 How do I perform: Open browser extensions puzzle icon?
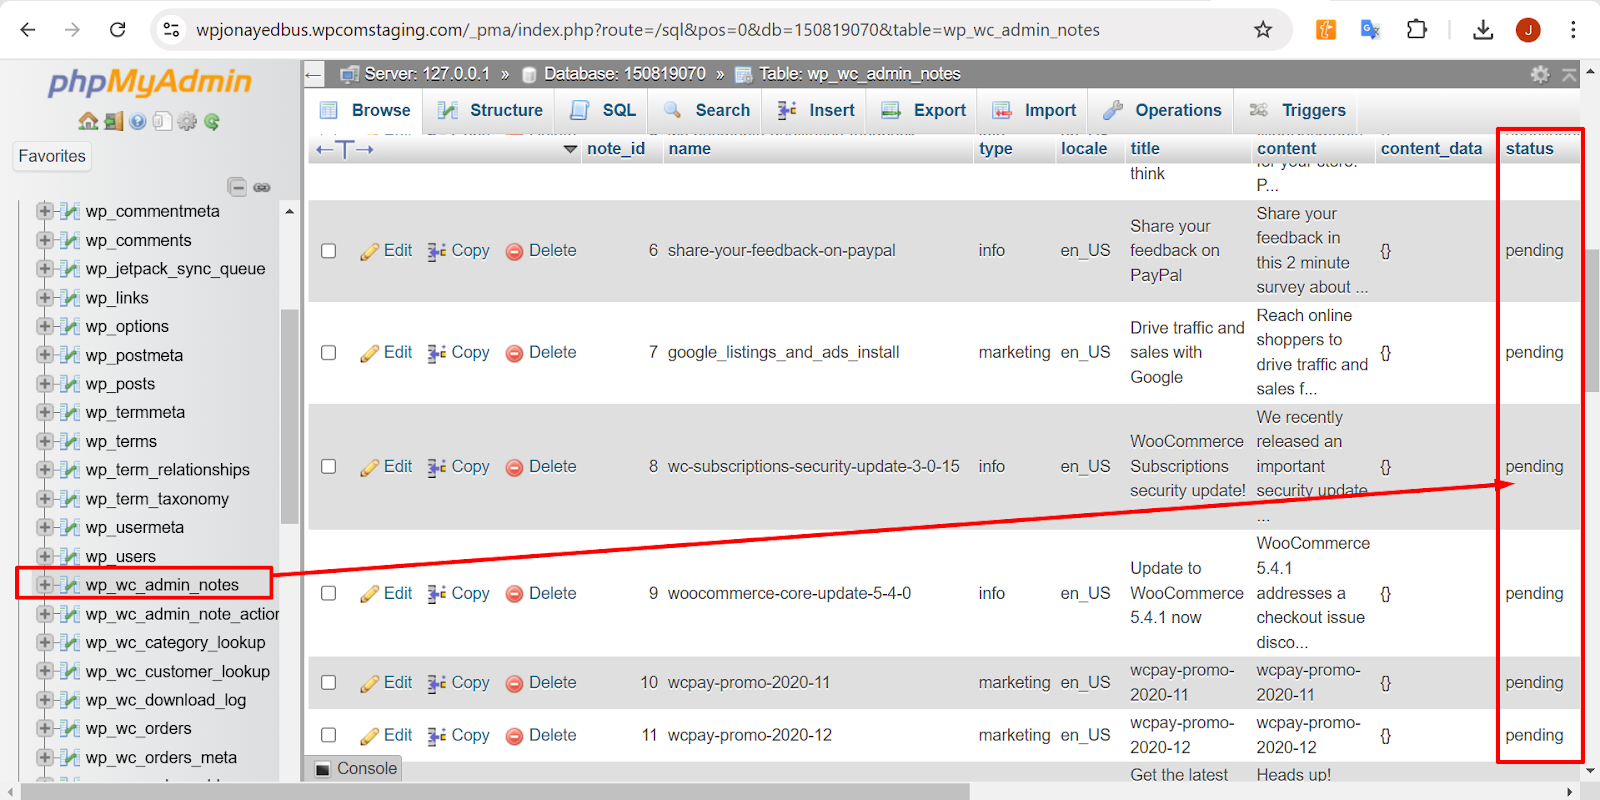[1417, 30]
